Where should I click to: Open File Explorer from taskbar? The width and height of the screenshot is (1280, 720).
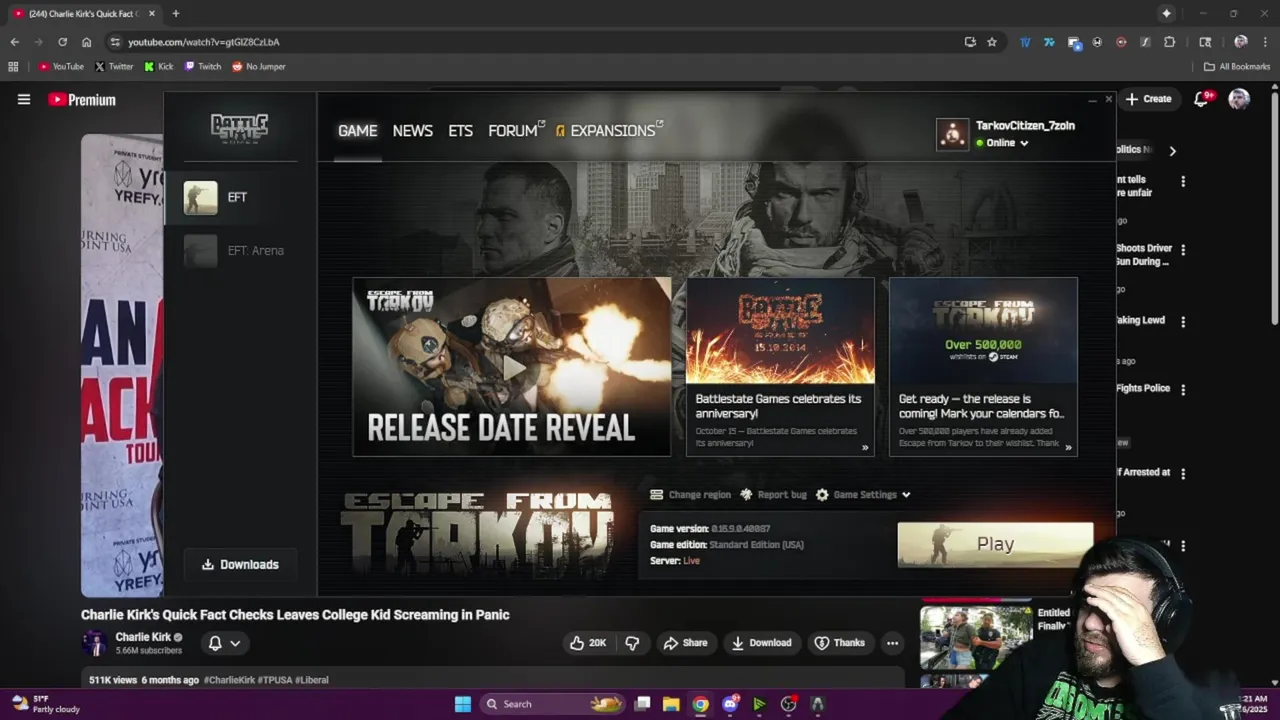[x=671, y=704]
